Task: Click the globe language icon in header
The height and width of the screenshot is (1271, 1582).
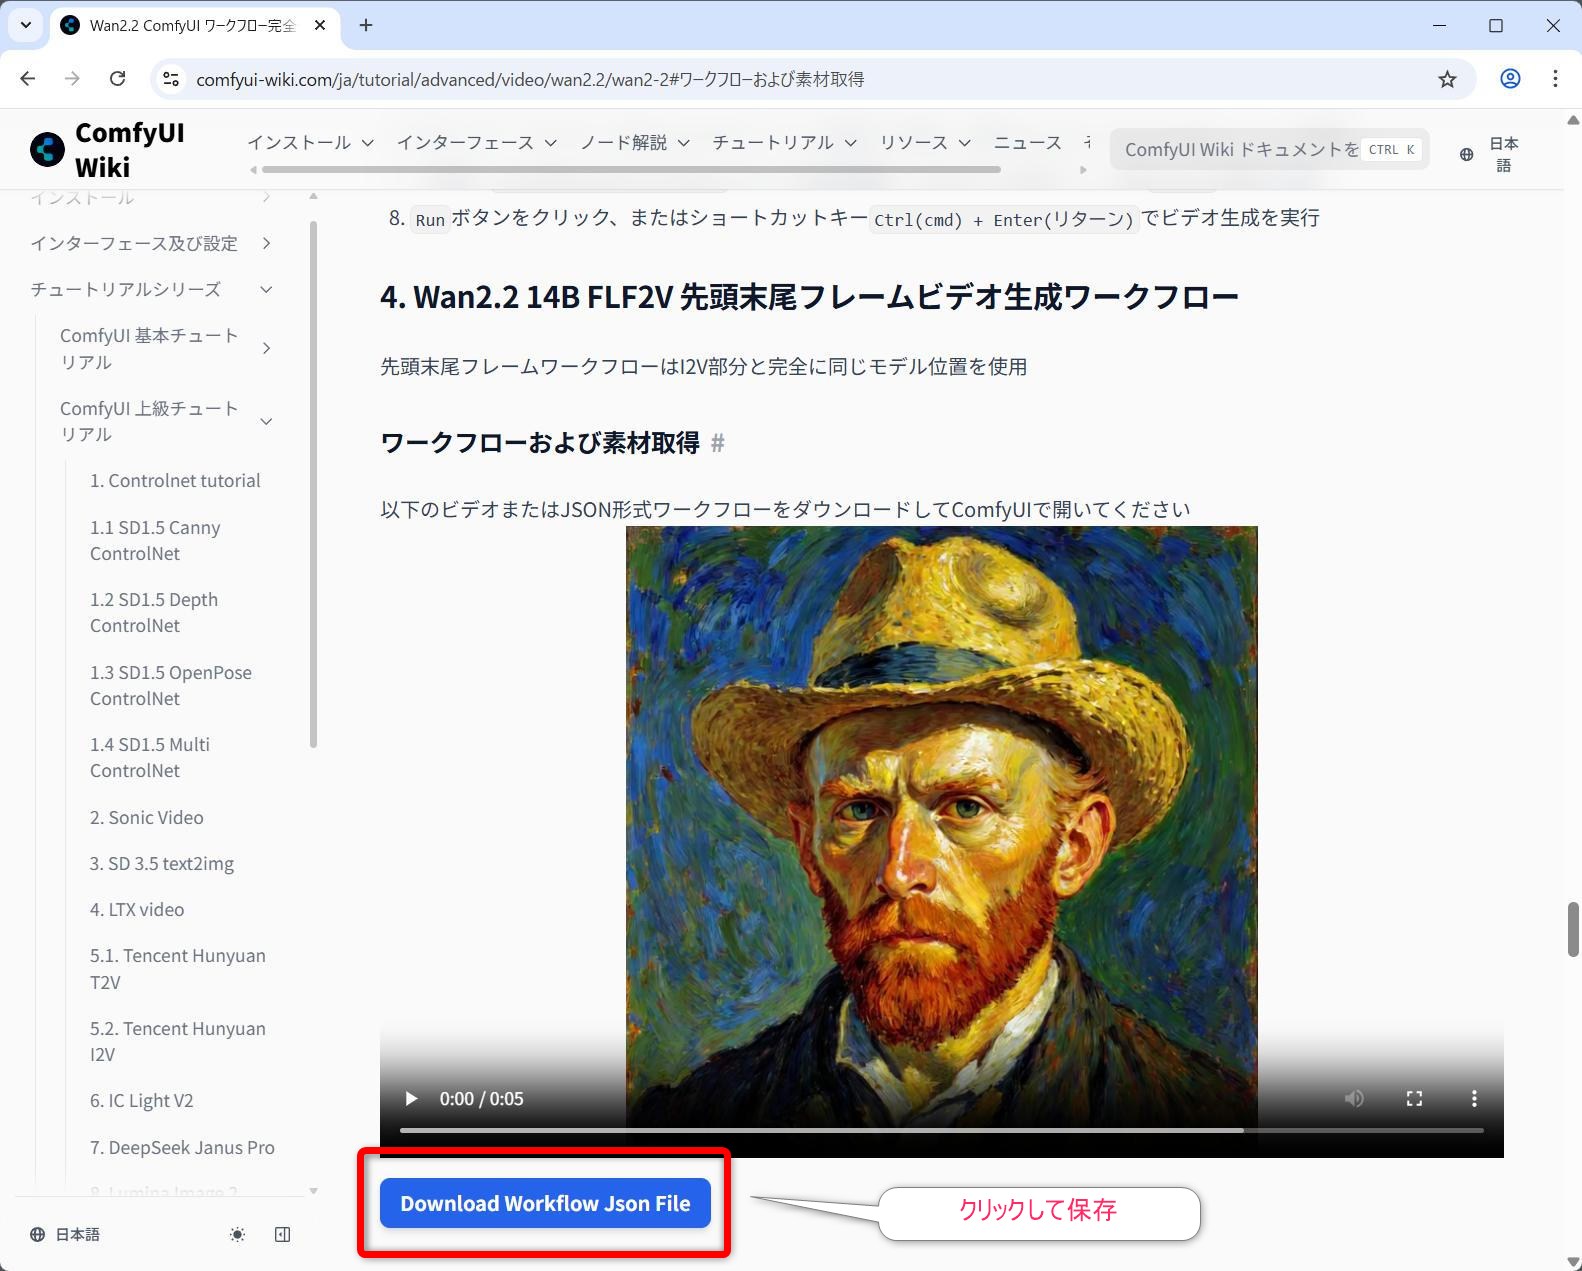Action: pos(1466,154)
